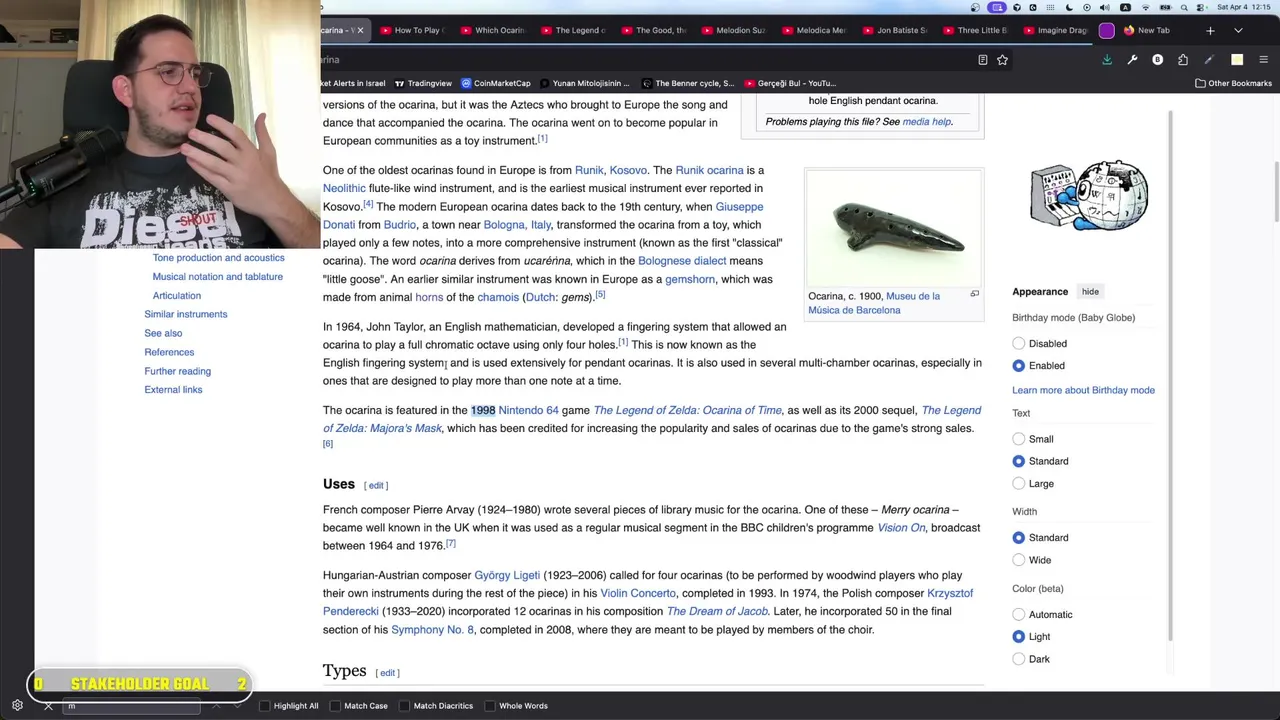The width and height of the screenshot is (1280, 720).
Task: Select Automatic color mode
Action: (1018, 615)
